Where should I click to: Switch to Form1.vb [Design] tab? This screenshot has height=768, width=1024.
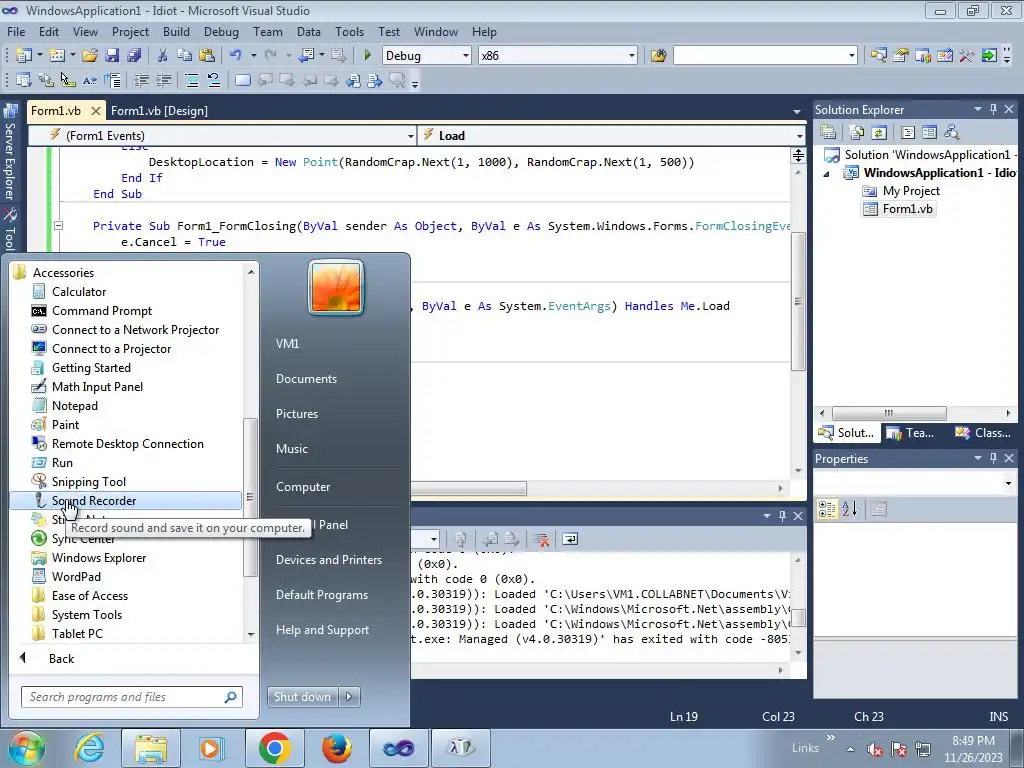click(159, 111)
